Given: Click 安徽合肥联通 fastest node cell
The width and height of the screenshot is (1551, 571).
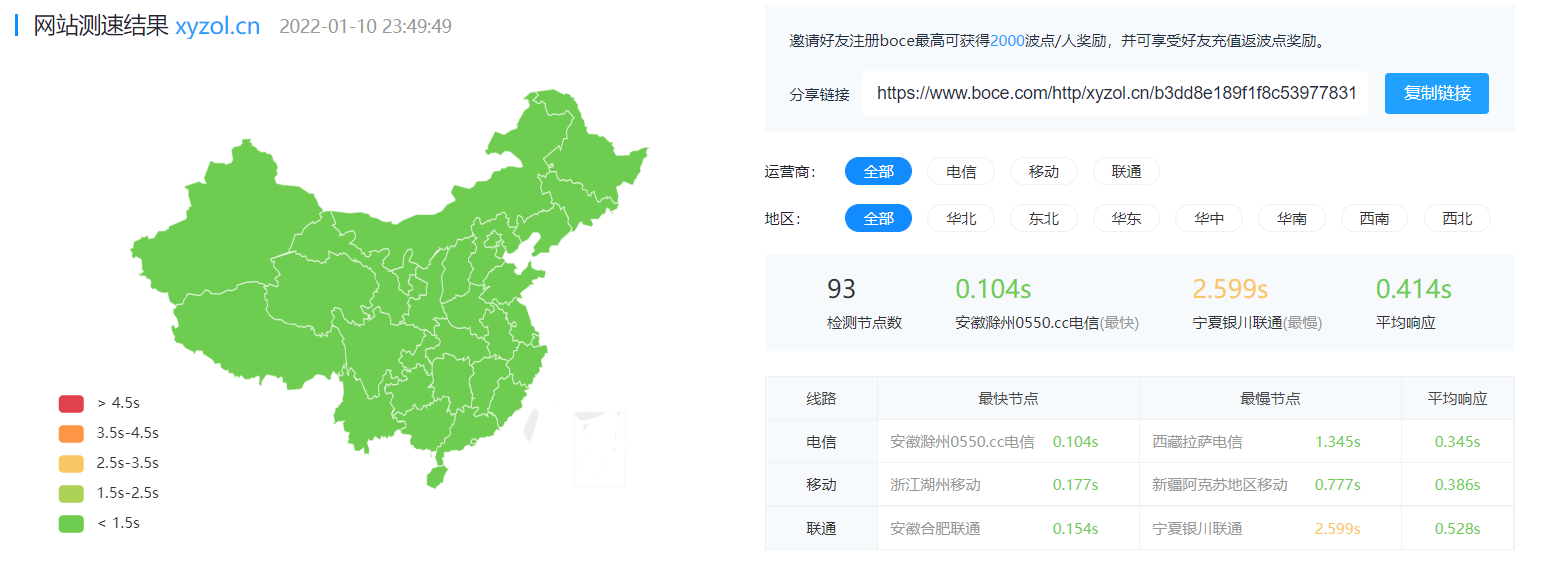Looking at the screenshot, I should pyautogui.click(x=935, y=528).
